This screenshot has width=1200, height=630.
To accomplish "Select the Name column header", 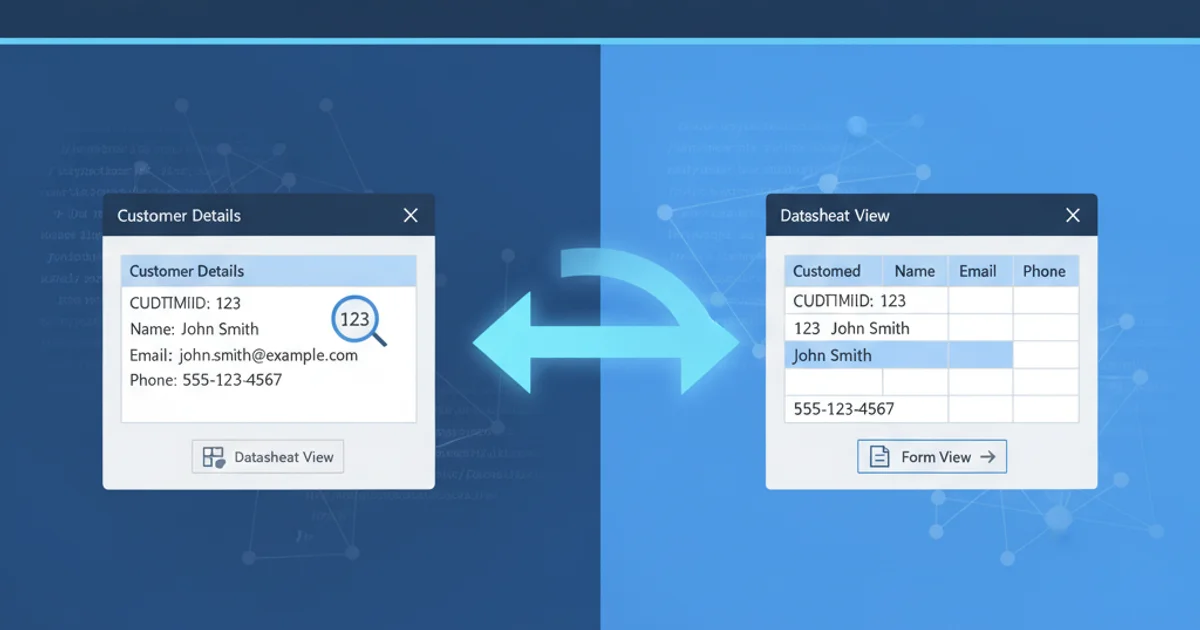I will [914, 271].
